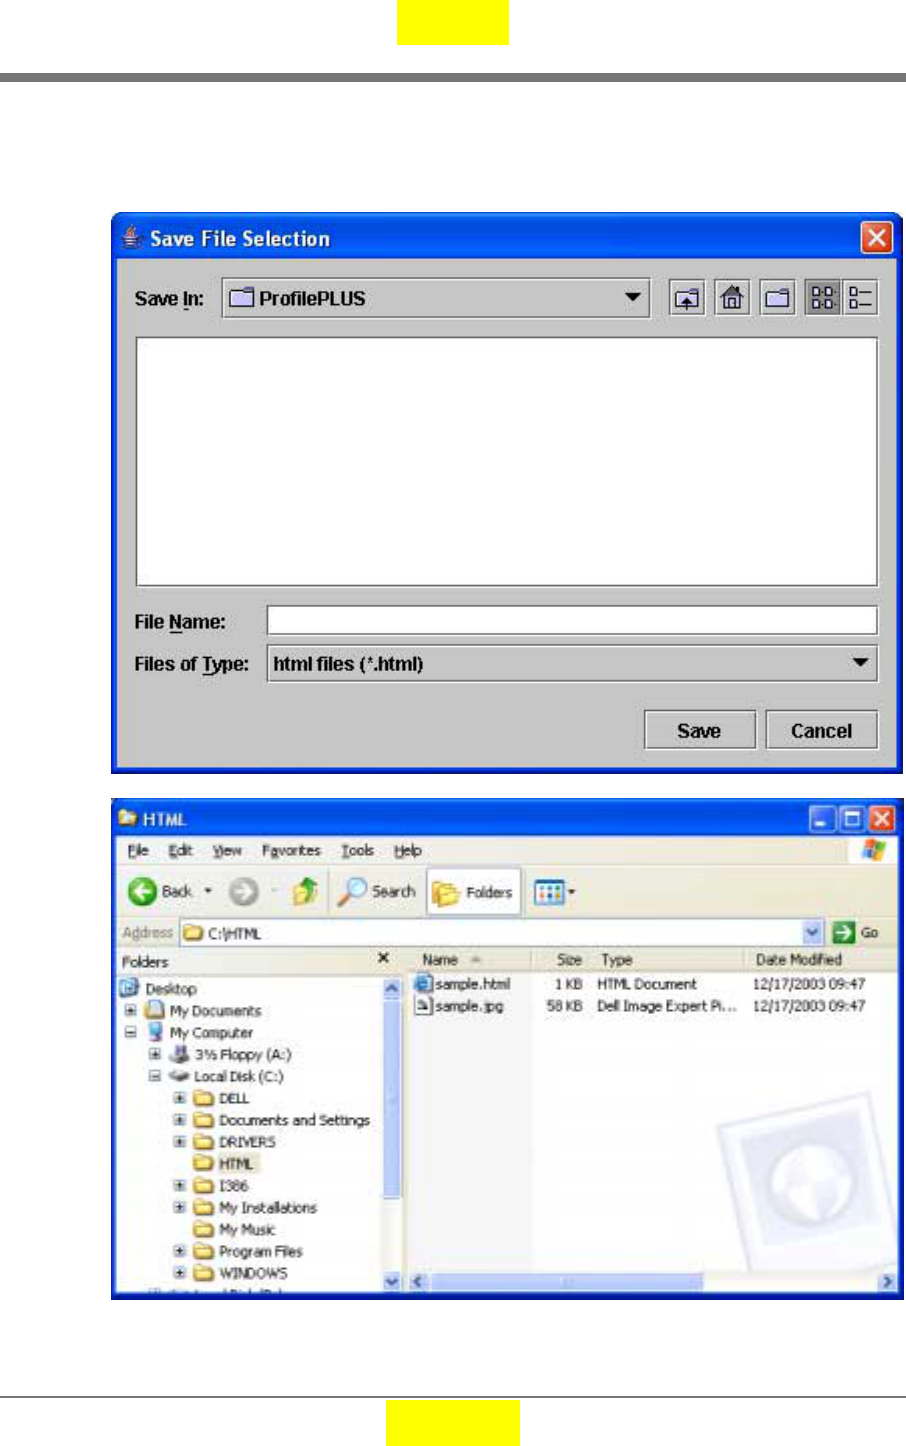Click the Cancel button
The image size is (906, 1446).
click(822, 730)
